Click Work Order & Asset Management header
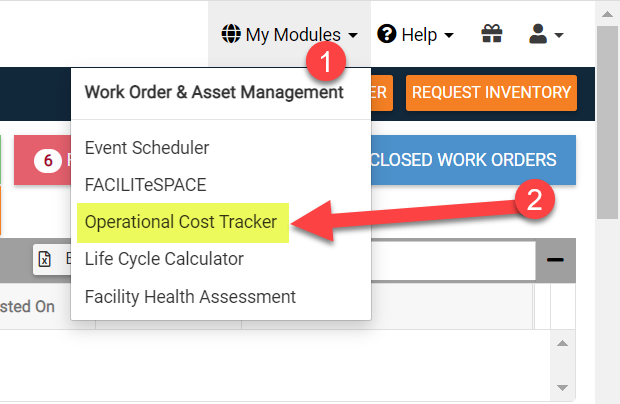This screenshot has width=620, height=404. click(x=214, y=93)
